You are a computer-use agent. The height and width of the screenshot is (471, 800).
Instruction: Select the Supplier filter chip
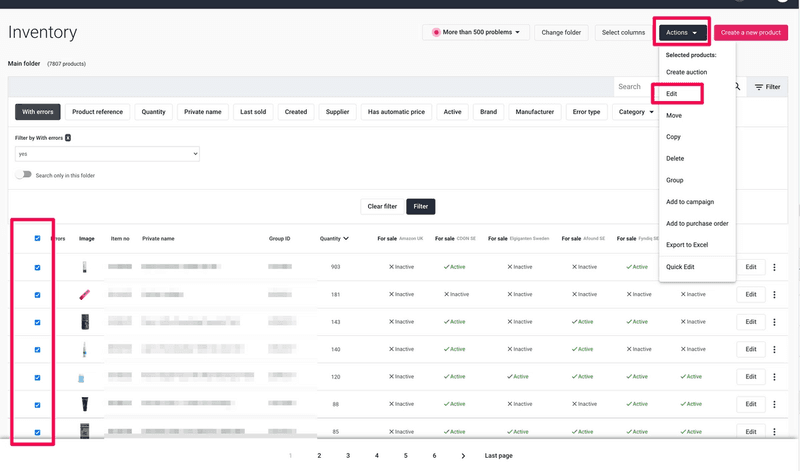click(337, 112)
